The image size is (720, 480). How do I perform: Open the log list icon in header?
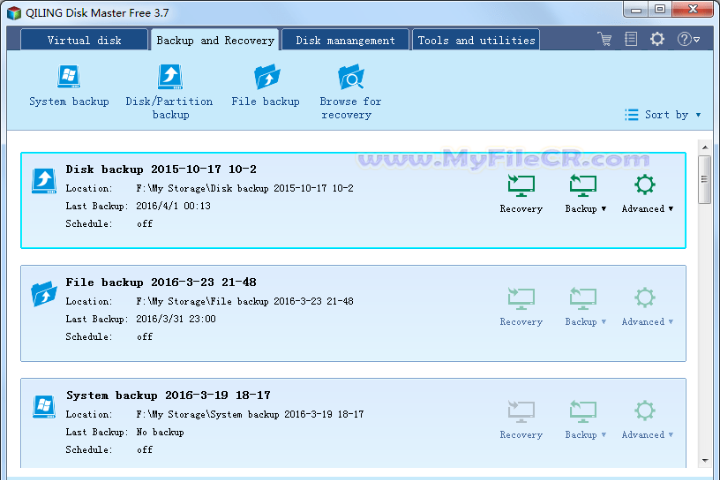tap(631, 39)
